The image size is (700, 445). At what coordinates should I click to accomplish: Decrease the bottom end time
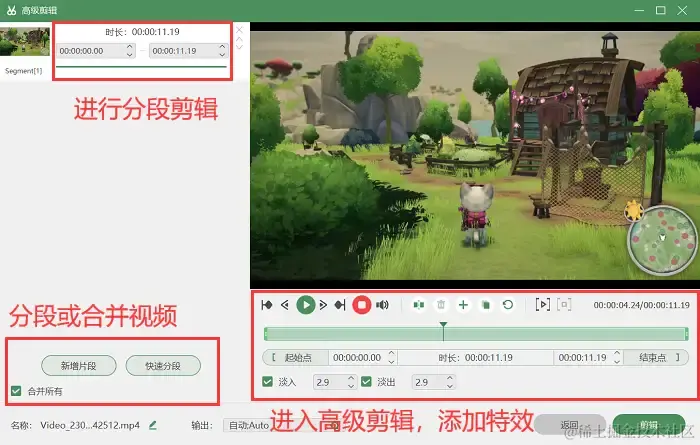pos(617,362)
